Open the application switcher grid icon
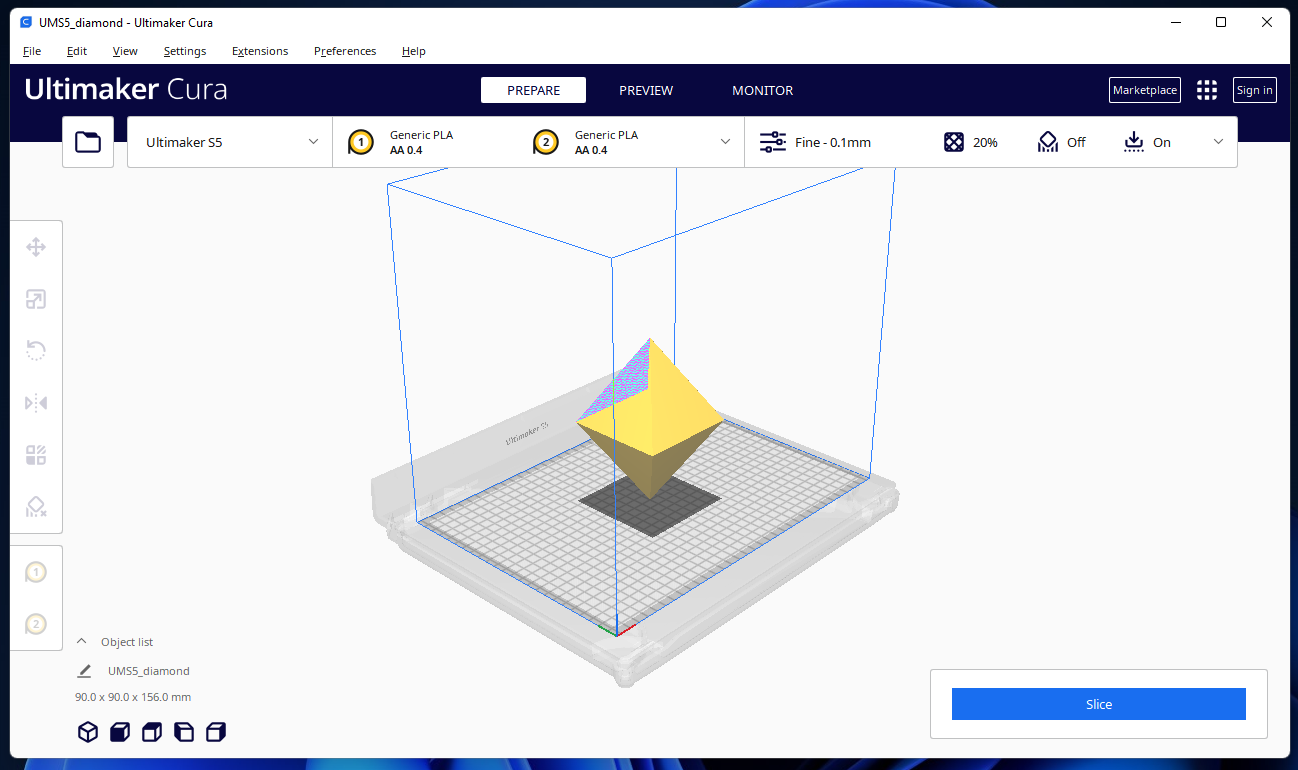Screen dimensions: 1298x770 coord(1207,90)
